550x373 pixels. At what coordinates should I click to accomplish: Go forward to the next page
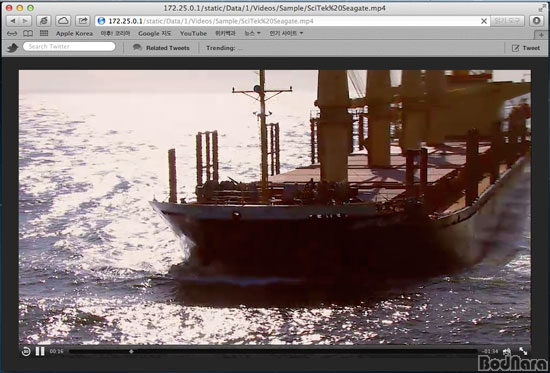(x=26, y=21)
